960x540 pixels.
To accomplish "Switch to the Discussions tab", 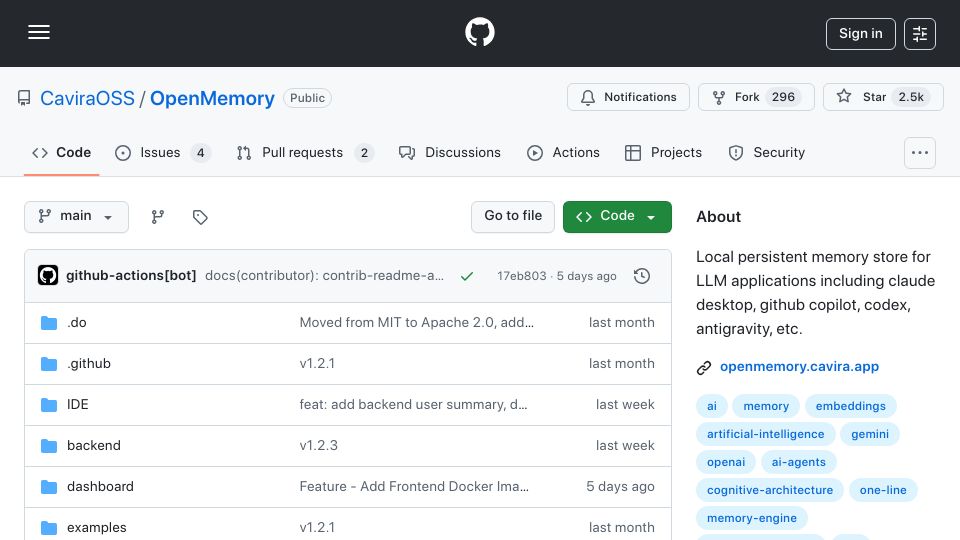I will [449, 152].
